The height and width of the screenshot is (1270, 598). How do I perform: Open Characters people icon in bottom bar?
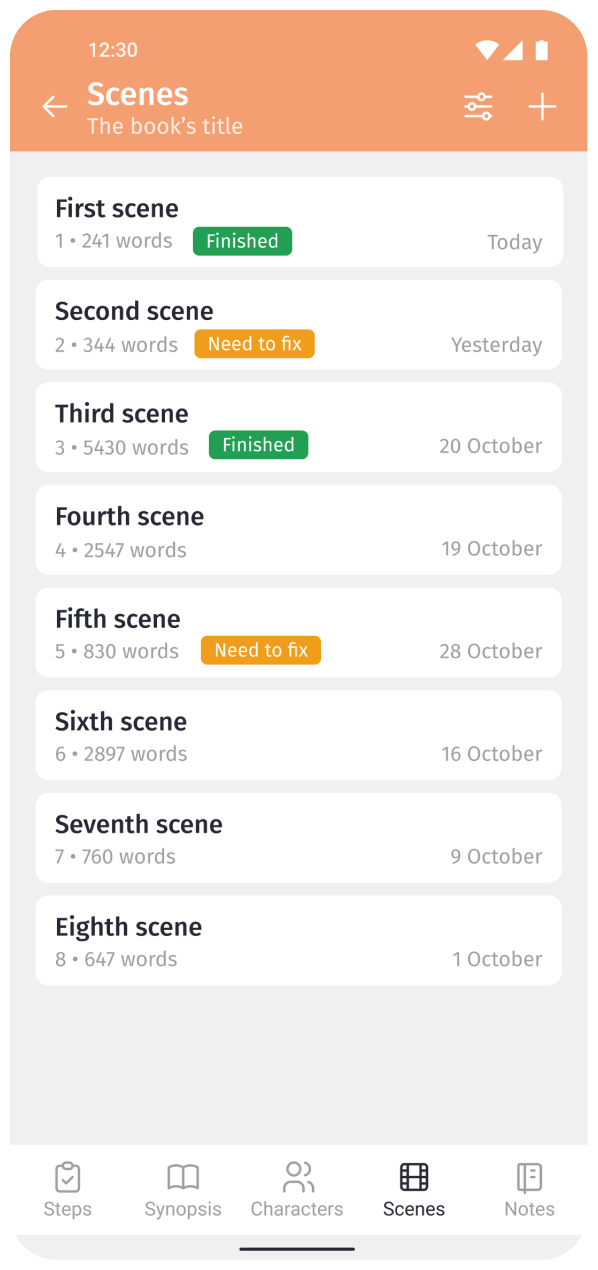[x=298, y=1177]
